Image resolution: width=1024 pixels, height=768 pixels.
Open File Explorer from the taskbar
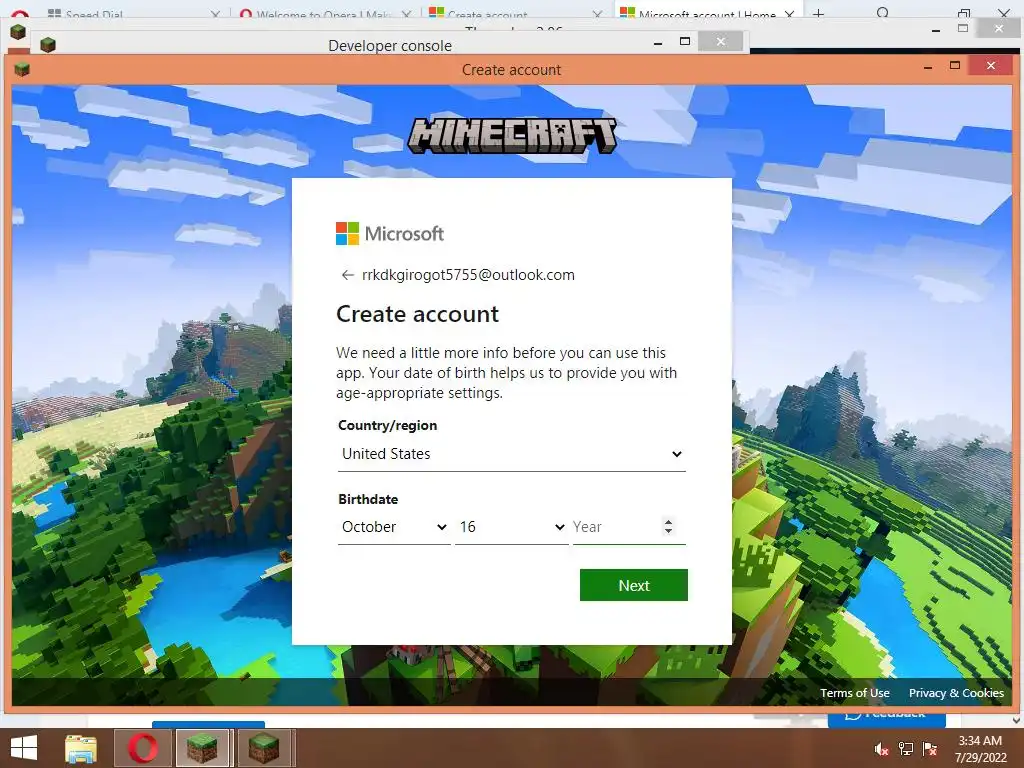(81, 748)
